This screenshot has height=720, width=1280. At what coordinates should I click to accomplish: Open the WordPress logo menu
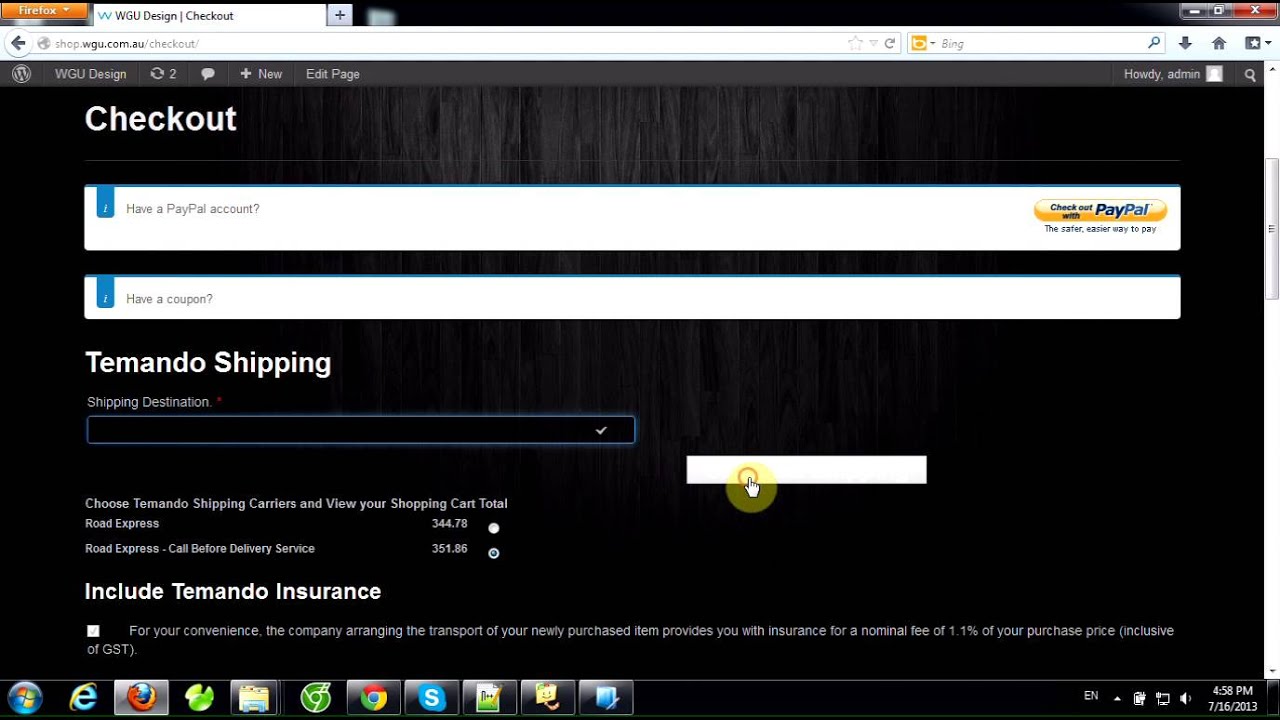21,74
